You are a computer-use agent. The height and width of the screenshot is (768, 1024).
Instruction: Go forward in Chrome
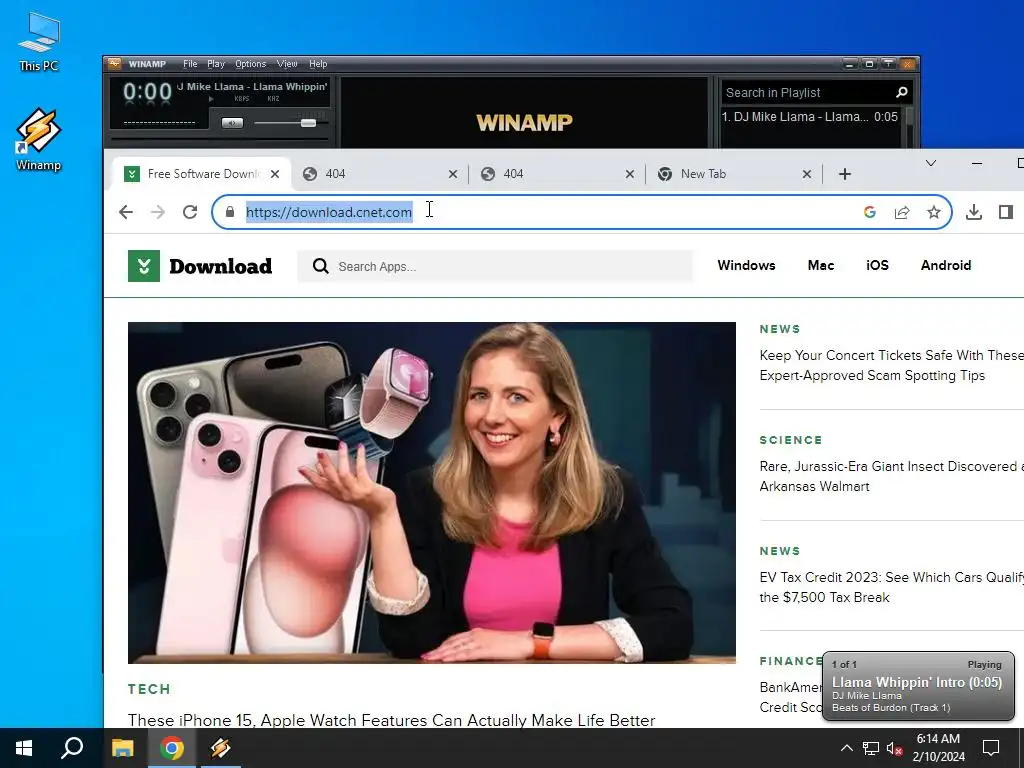pyautogui.click(x=158, y=212)
